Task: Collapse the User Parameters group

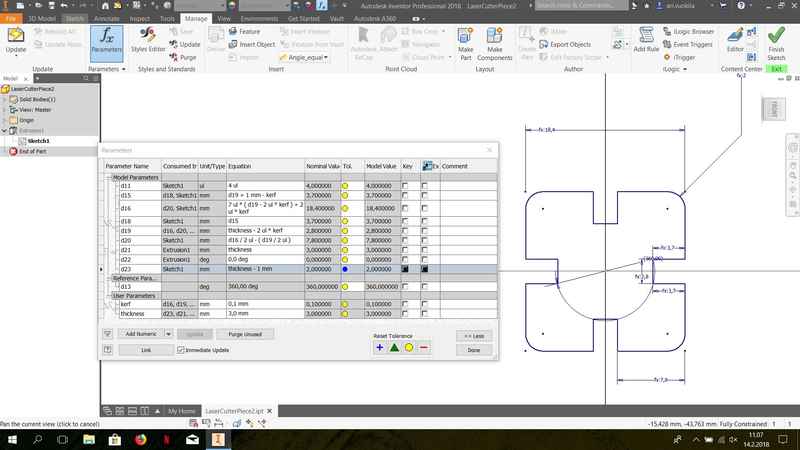Action: click(109, 296)
